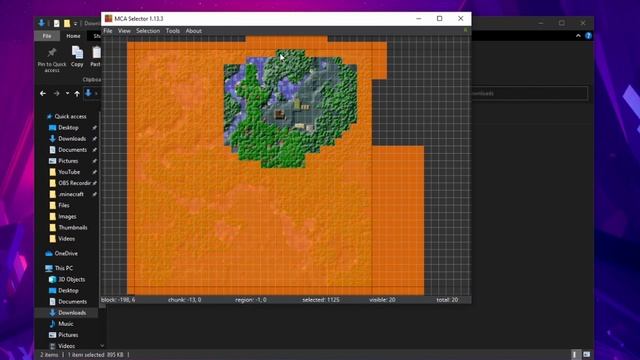
Task: Click the File tab in File Explorer ribbon
Action: (x=47, y=36)
